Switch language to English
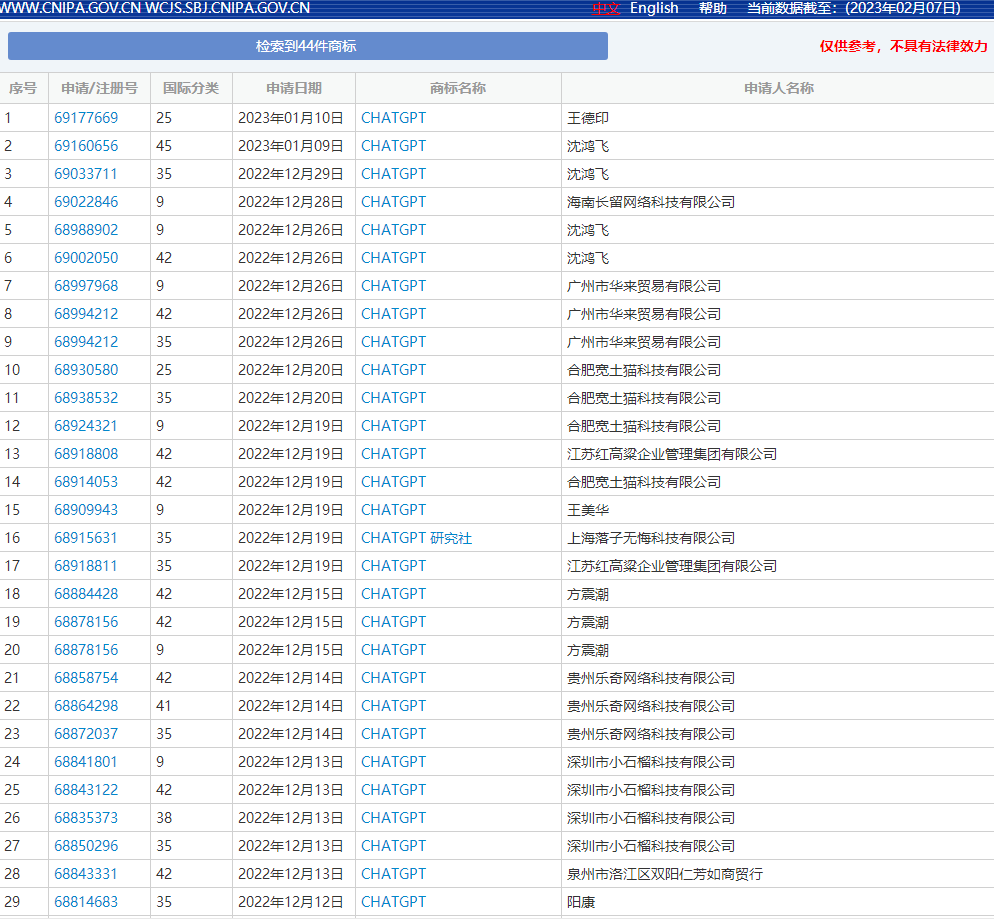The width and height of the screenshot is (994, 922). click(x=654, y=8)
